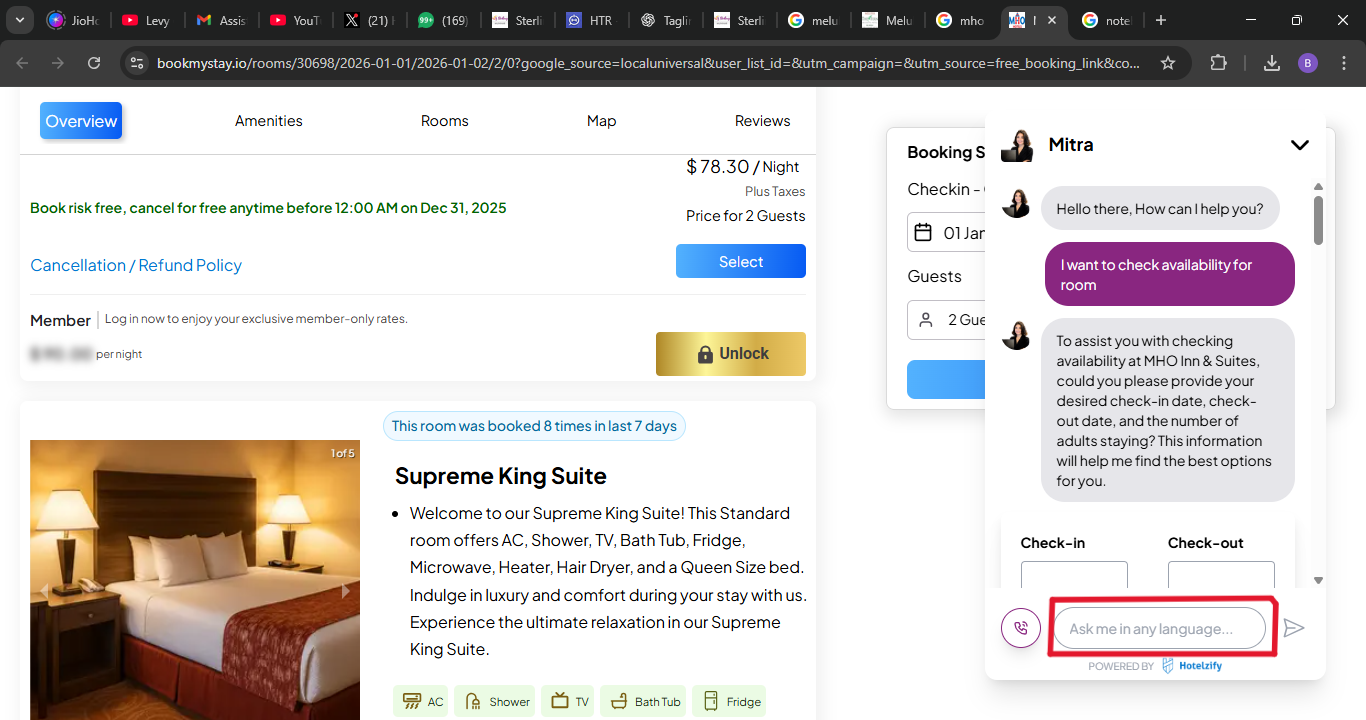Viewport: 1366px width, 720px height.
Task: Click the Mitra avatar in chat header
Action: 1017,146
